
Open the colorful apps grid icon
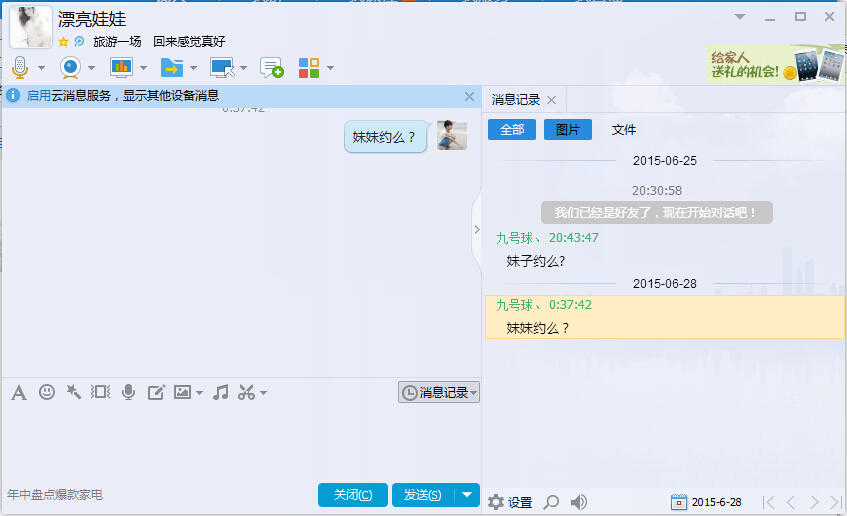point(309,68)
